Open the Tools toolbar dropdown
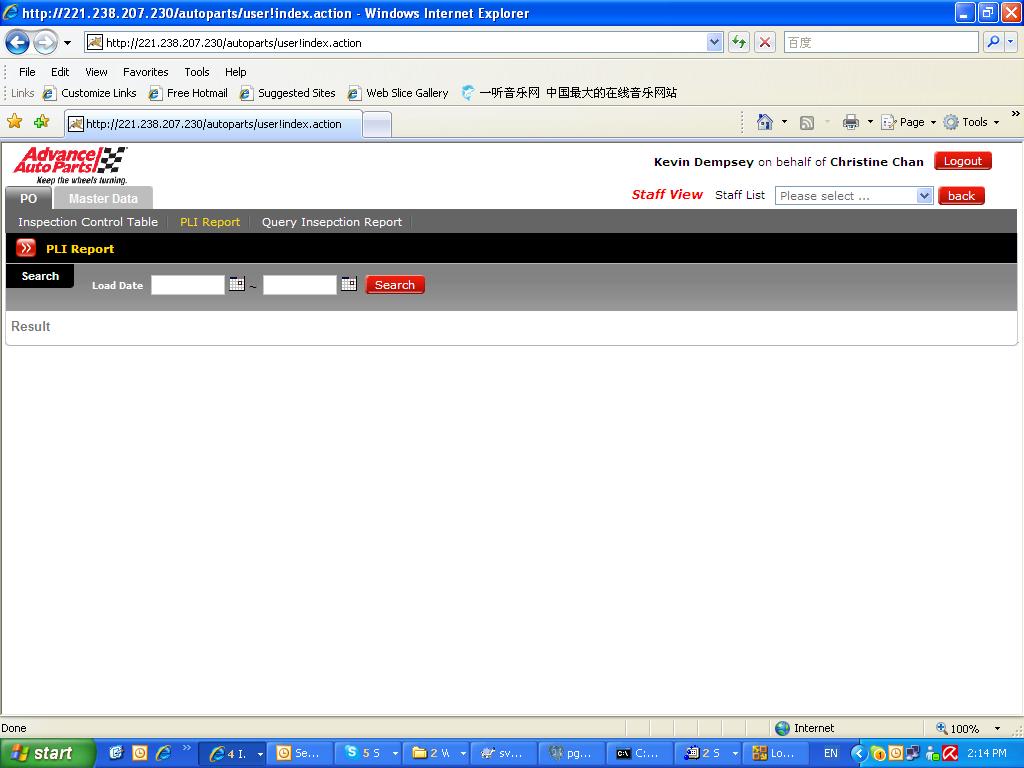 tap(972, 122)
